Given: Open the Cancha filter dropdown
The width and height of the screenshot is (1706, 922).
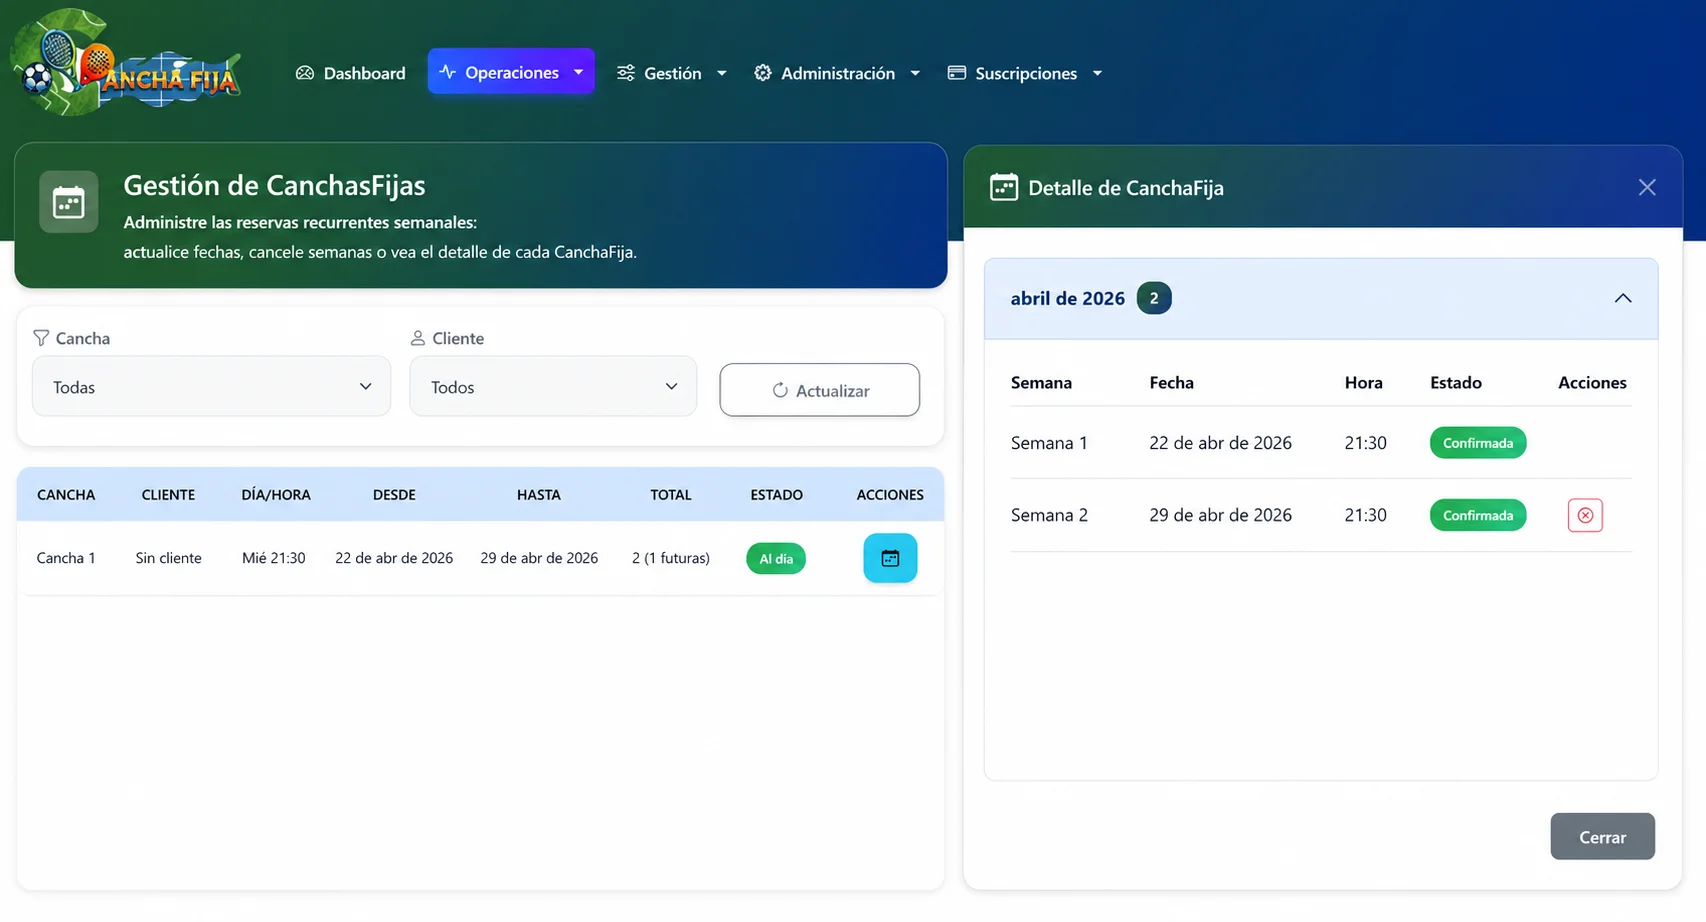Looking at the screenshot, I should point(211,387).
